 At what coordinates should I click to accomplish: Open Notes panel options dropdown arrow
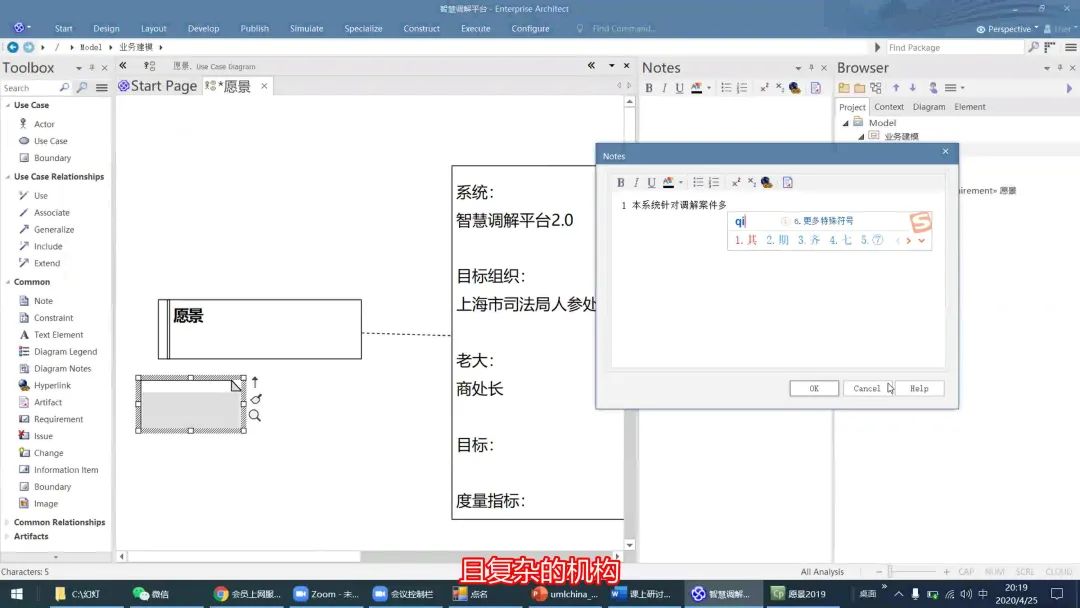[798, 68]
